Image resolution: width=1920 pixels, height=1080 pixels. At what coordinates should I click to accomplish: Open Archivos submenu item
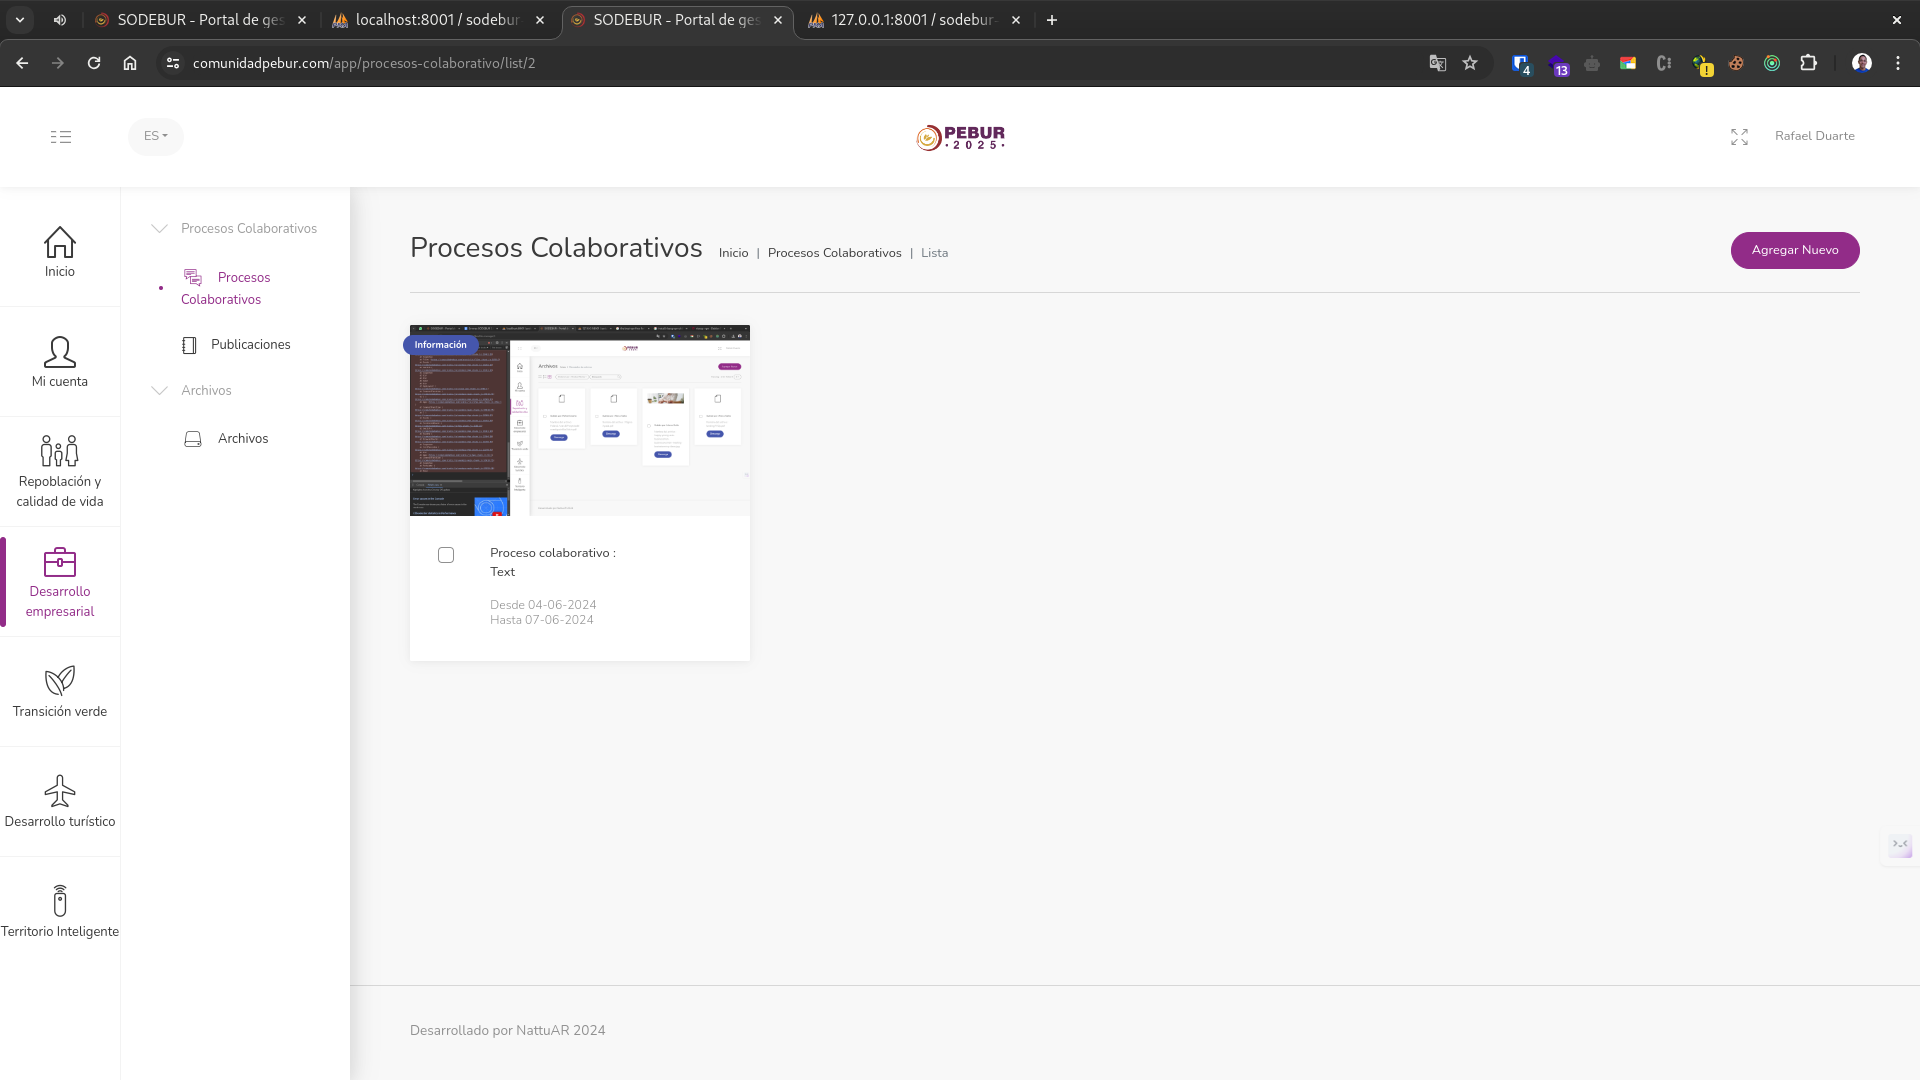click(x=243, y=439)
